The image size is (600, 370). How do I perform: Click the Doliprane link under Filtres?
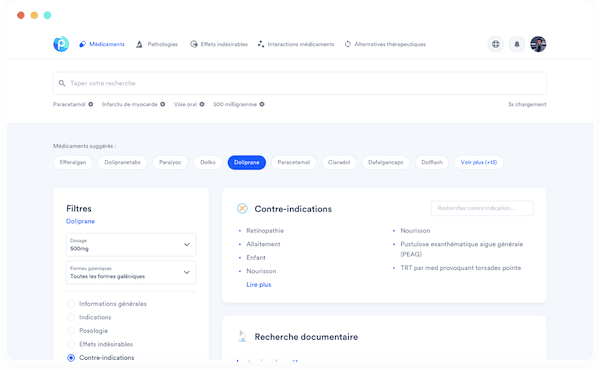(80, 221)
